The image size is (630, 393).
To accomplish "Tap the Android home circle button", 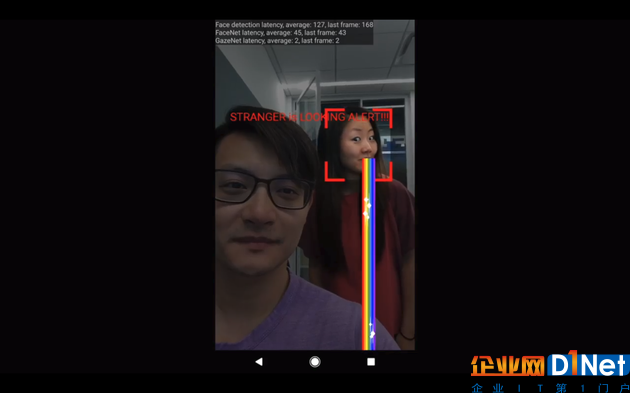I will pos(315,362).
